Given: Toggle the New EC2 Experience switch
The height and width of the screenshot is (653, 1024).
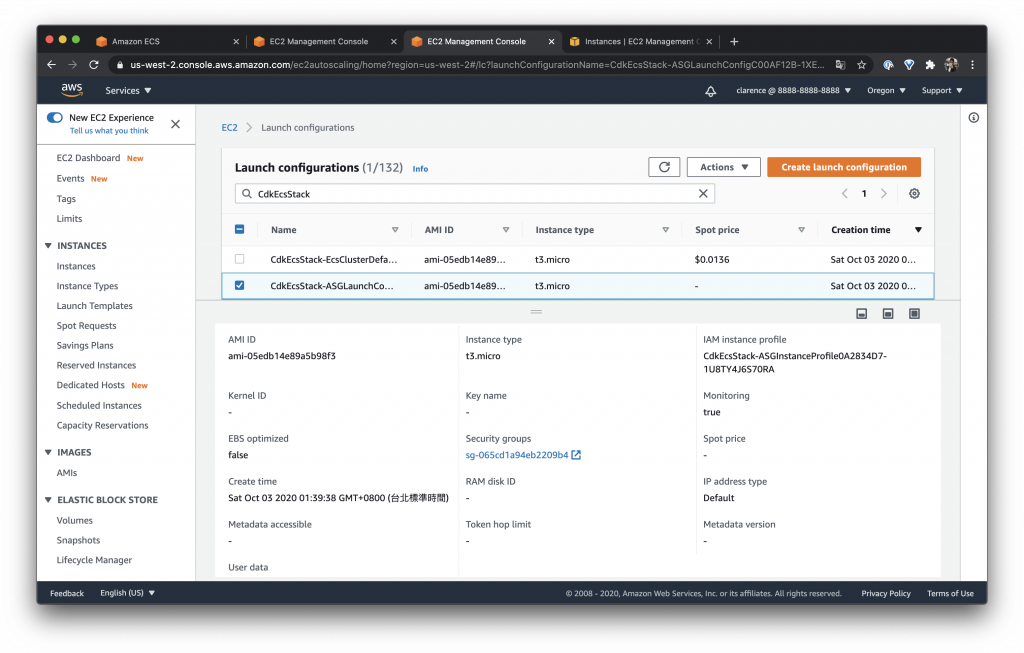Looking at the screenshot, I should pos(55,118).
